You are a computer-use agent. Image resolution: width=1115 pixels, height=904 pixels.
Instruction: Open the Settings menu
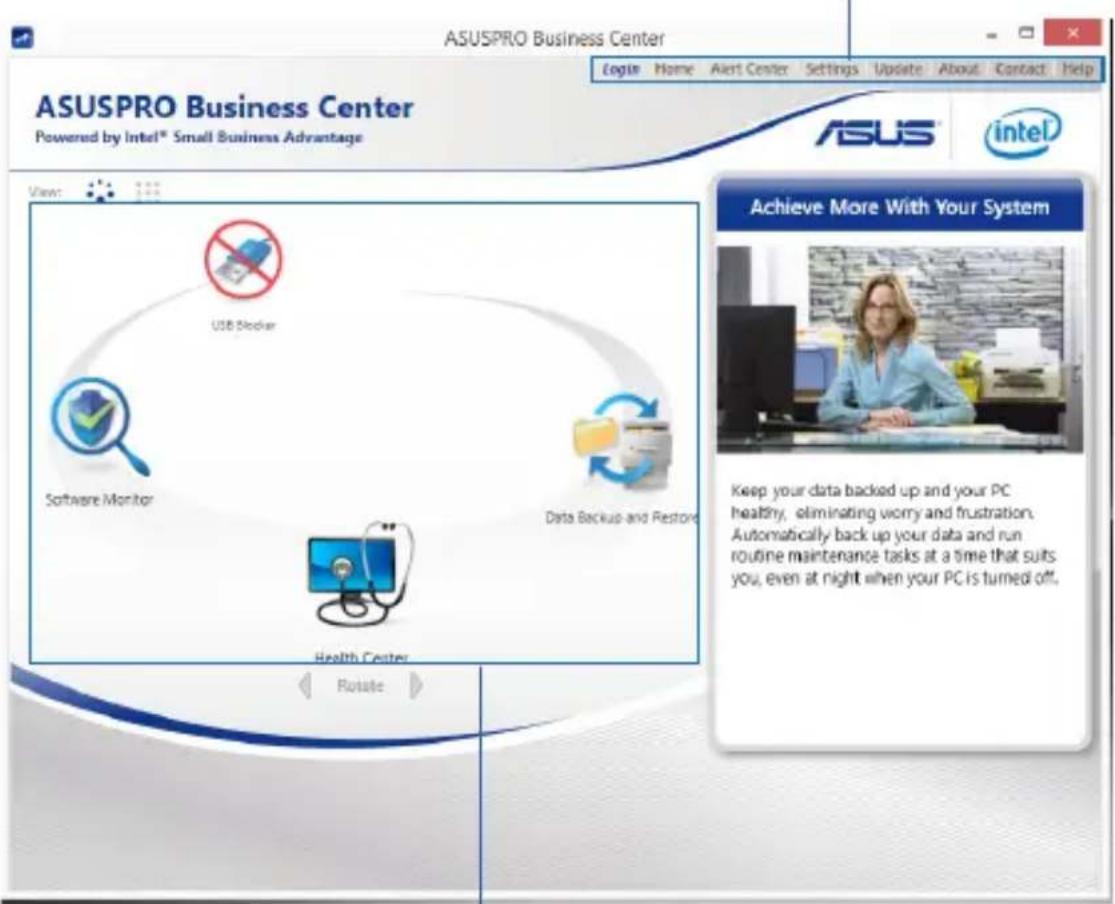831,69
